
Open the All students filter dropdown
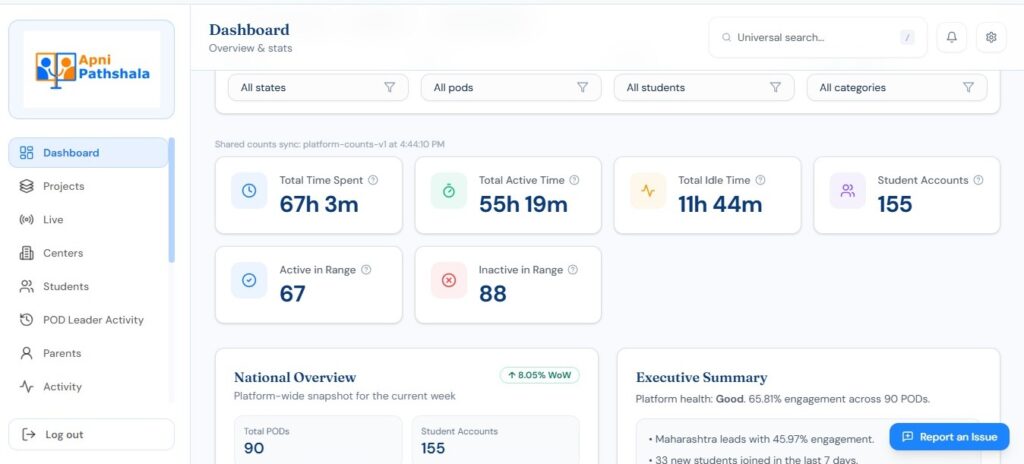(x=704, y=88)
